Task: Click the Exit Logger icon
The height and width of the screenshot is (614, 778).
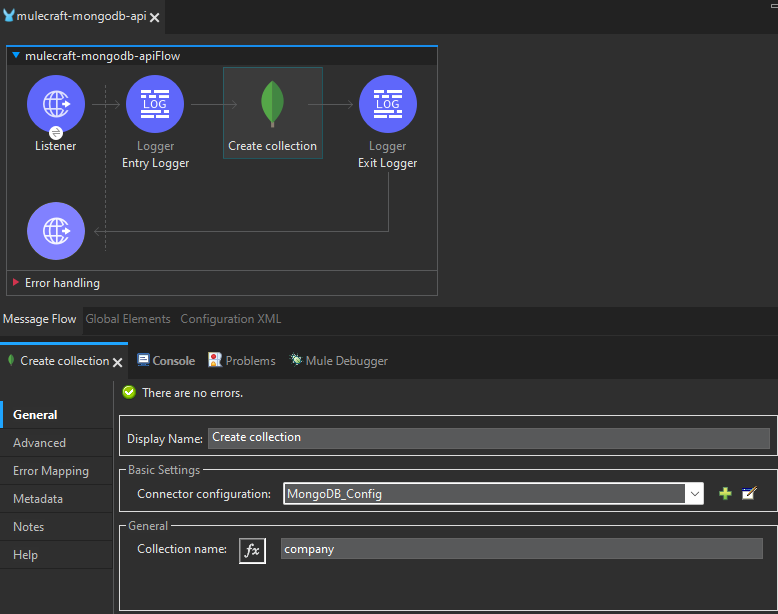Action: [387, 104]
